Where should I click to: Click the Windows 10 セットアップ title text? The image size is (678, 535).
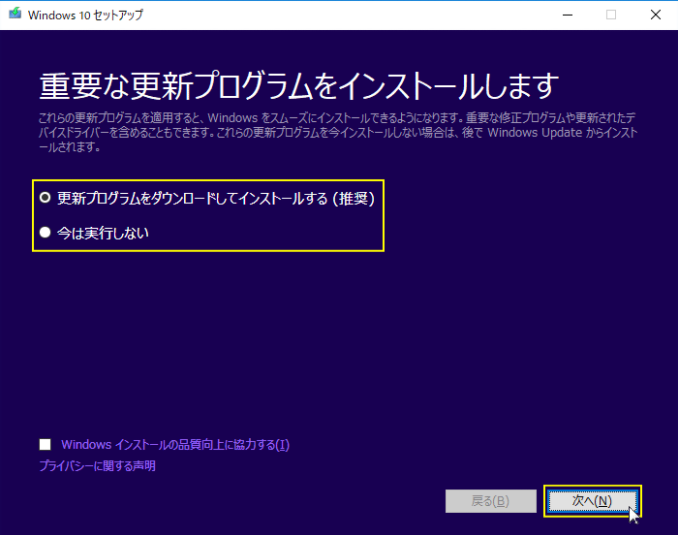coord(85,15)
